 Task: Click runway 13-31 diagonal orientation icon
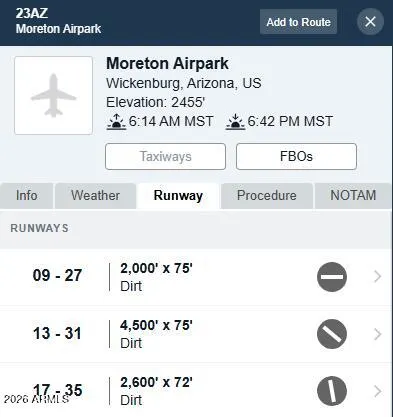point(332,334)
